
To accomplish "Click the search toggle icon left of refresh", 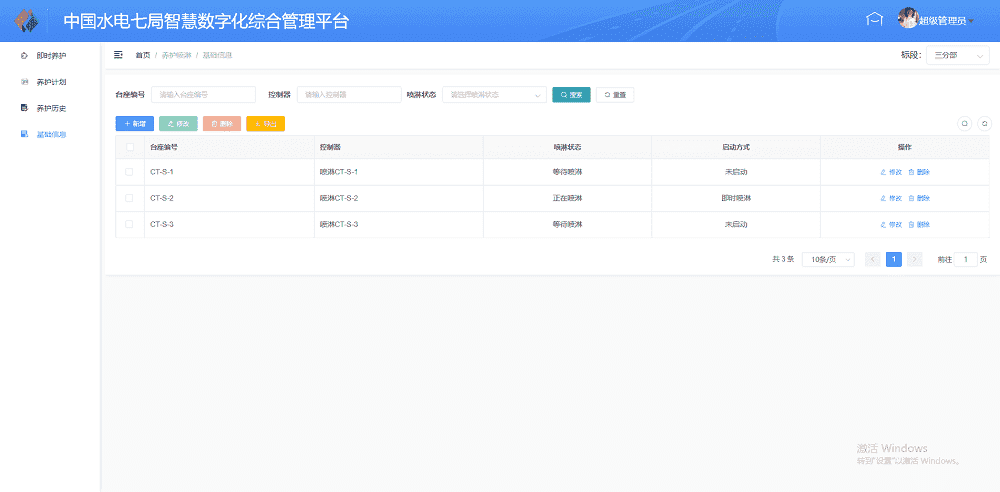I will [964, 124].
